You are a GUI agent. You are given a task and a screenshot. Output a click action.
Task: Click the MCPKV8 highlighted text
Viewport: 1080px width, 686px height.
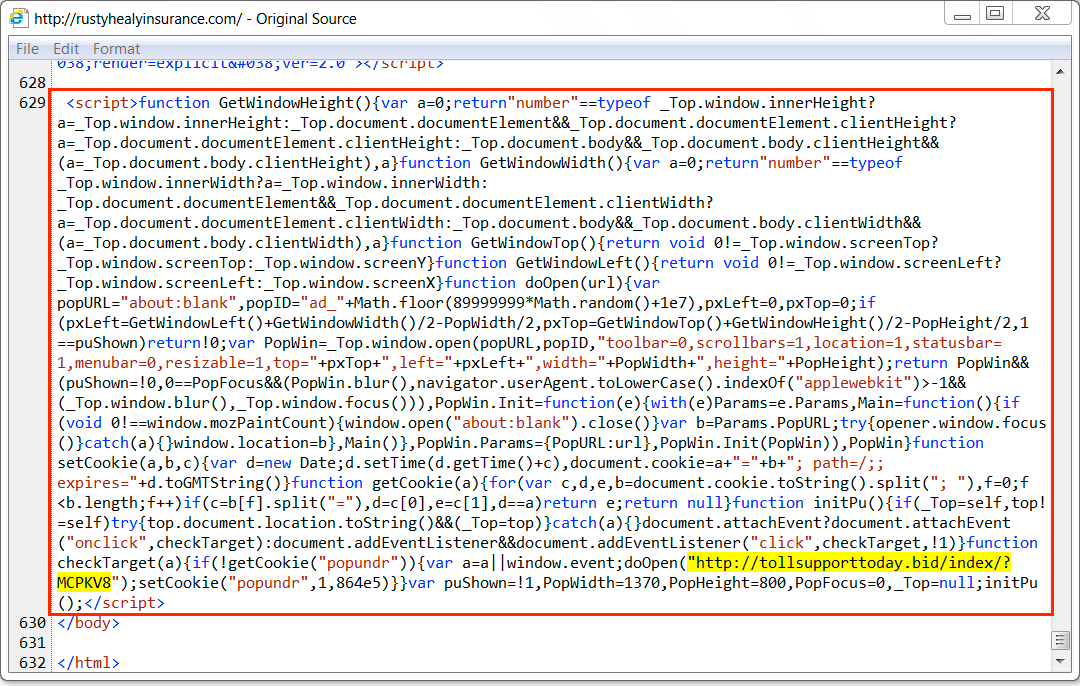pos(84,583)
